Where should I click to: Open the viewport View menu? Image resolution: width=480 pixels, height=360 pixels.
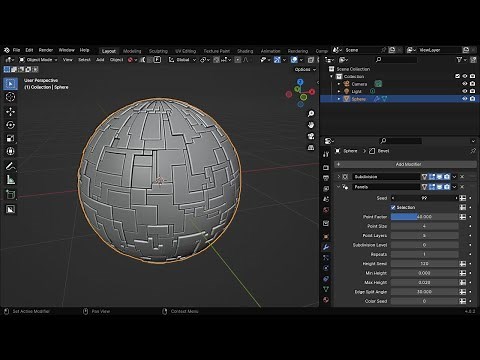coord(68,60)
